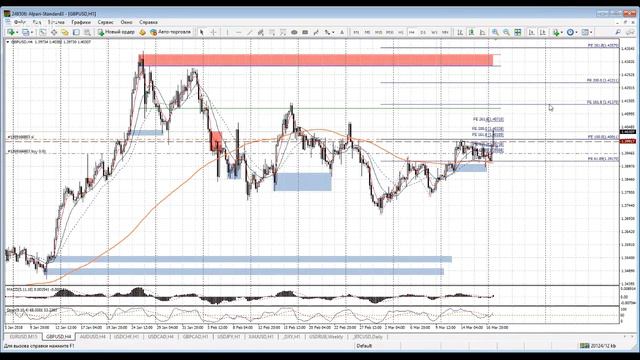The width and height of the screenshot is (640, 360).
Task: Toggle the Navigator folder icon
Action: [65, 32]
